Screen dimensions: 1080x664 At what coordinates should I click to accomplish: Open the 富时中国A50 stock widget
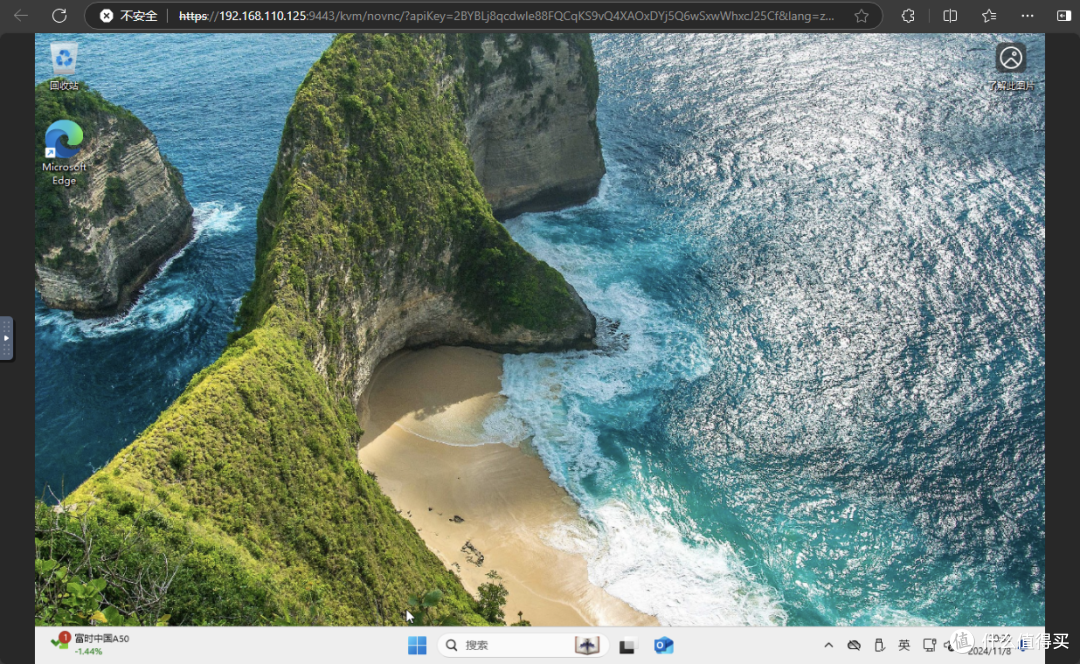(90, 645)
